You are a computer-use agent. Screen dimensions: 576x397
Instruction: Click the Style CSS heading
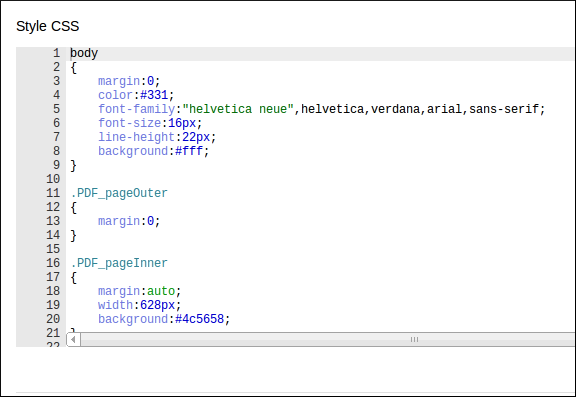(x=47, y=26)
